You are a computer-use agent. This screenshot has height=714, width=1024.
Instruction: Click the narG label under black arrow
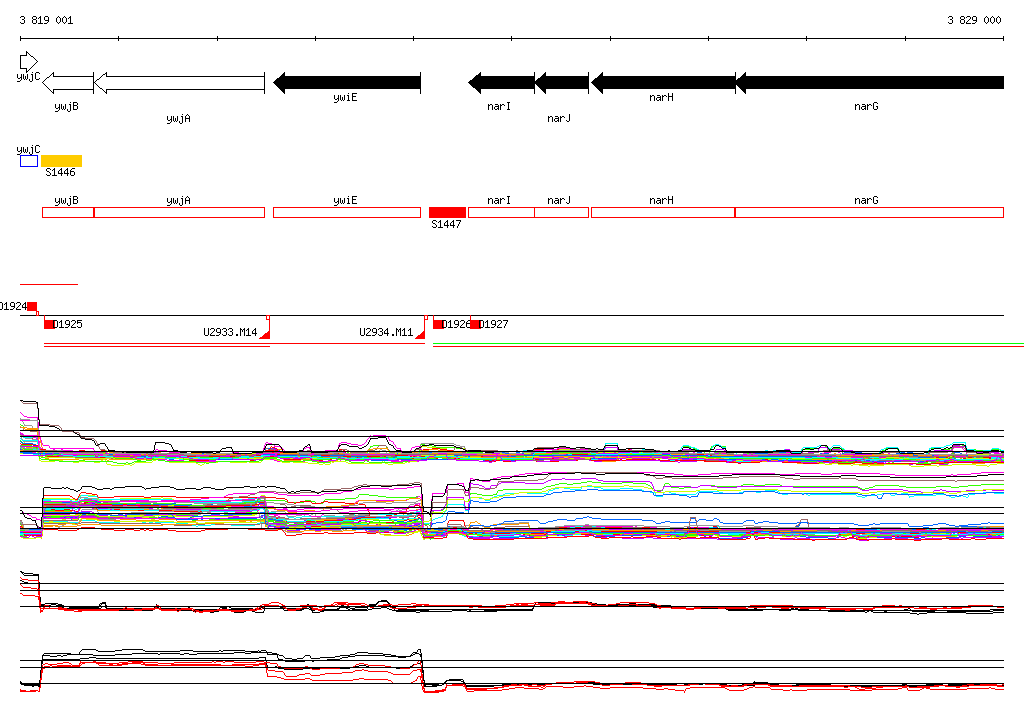866,106
